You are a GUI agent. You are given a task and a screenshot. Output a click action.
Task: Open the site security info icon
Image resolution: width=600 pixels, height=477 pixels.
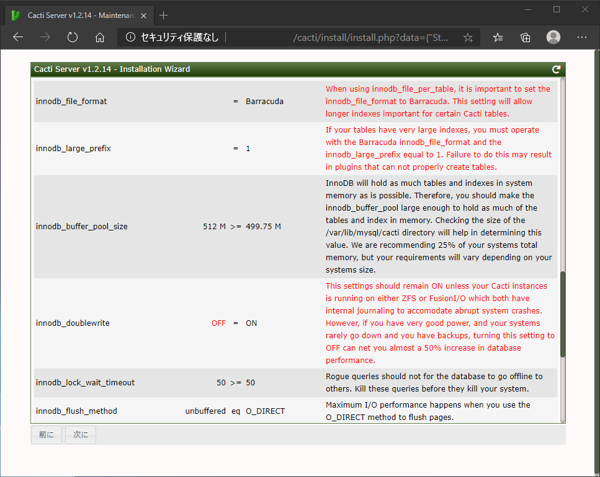(130, 37)
